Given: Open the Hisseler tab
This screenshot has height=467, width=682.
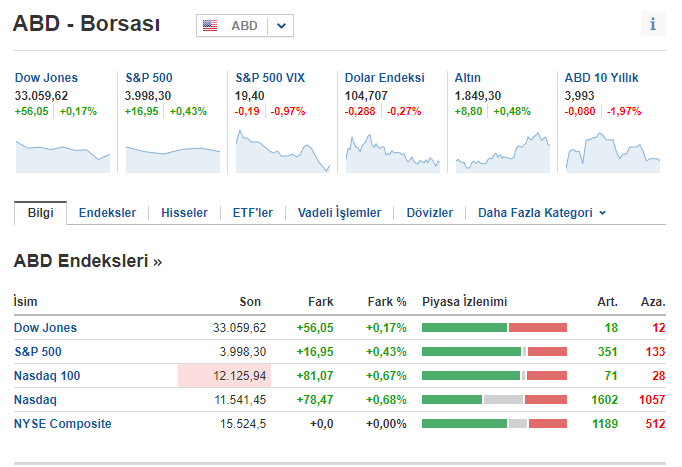Looking at the screenshot, I should [x=184, y=213].
